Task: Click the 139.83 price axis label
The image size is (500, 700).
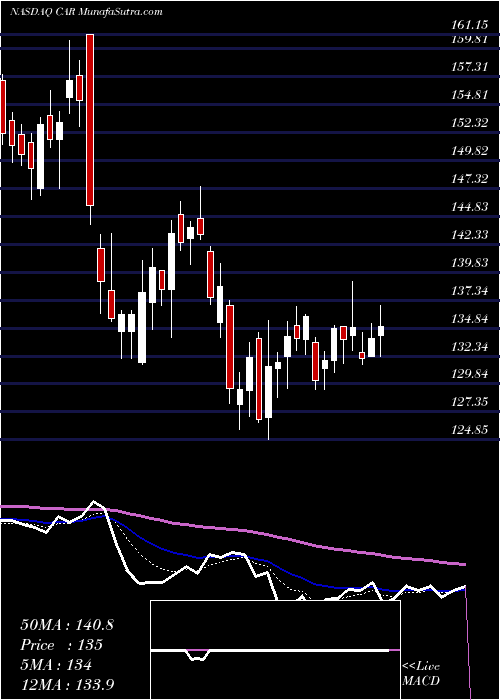Action: click(468, 263)
